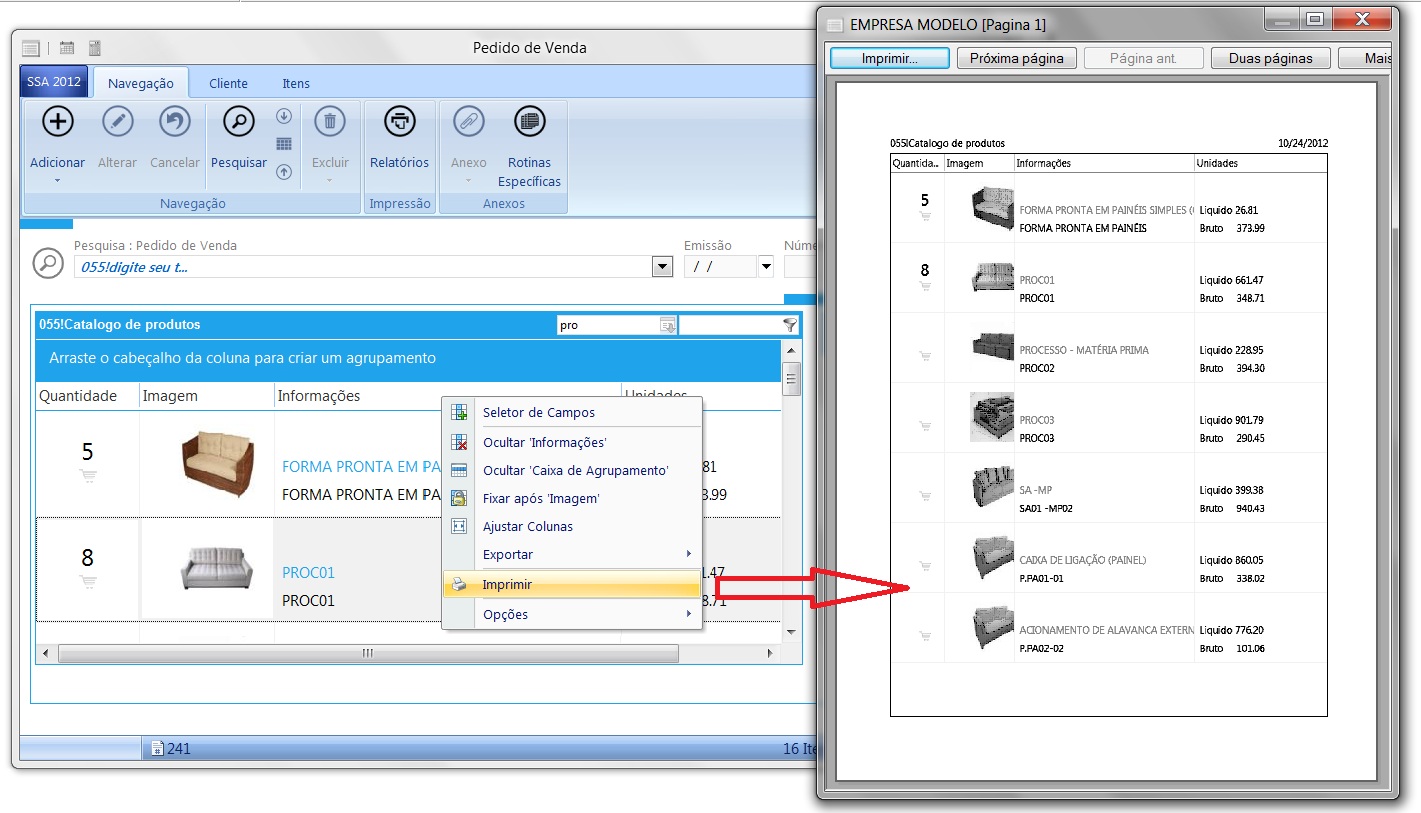Click the Anexo paperclip icon
Image resolution: width=1421 pixels, height=813 pixels.
click(x=468, y=122)
